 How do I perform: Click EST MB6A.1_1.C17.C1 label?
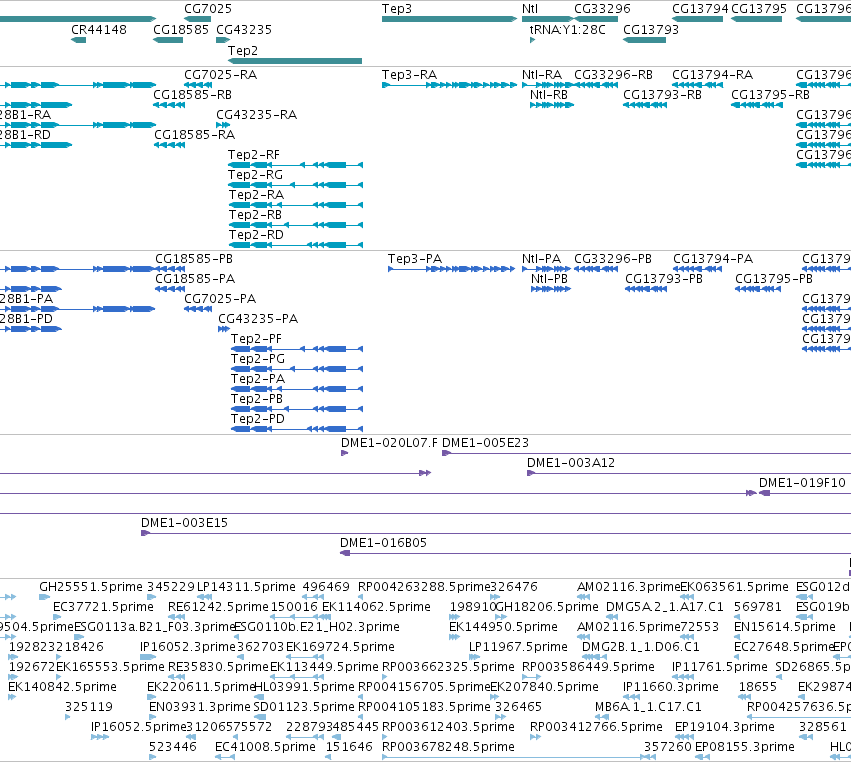click(x=648, y=707)
